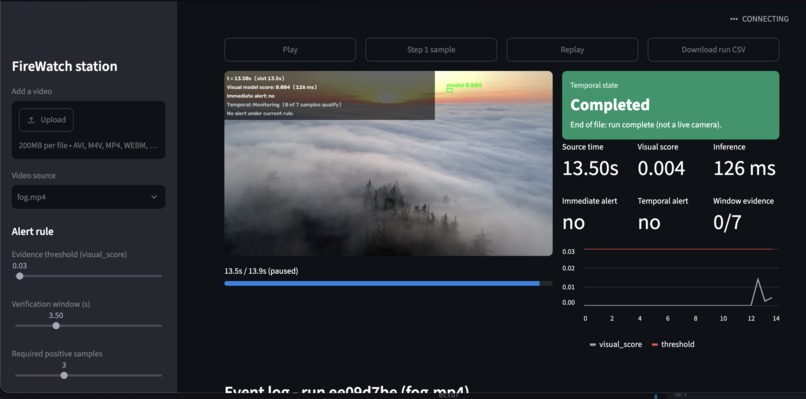Click the Evidence threshold slider handle

[20, 276]
